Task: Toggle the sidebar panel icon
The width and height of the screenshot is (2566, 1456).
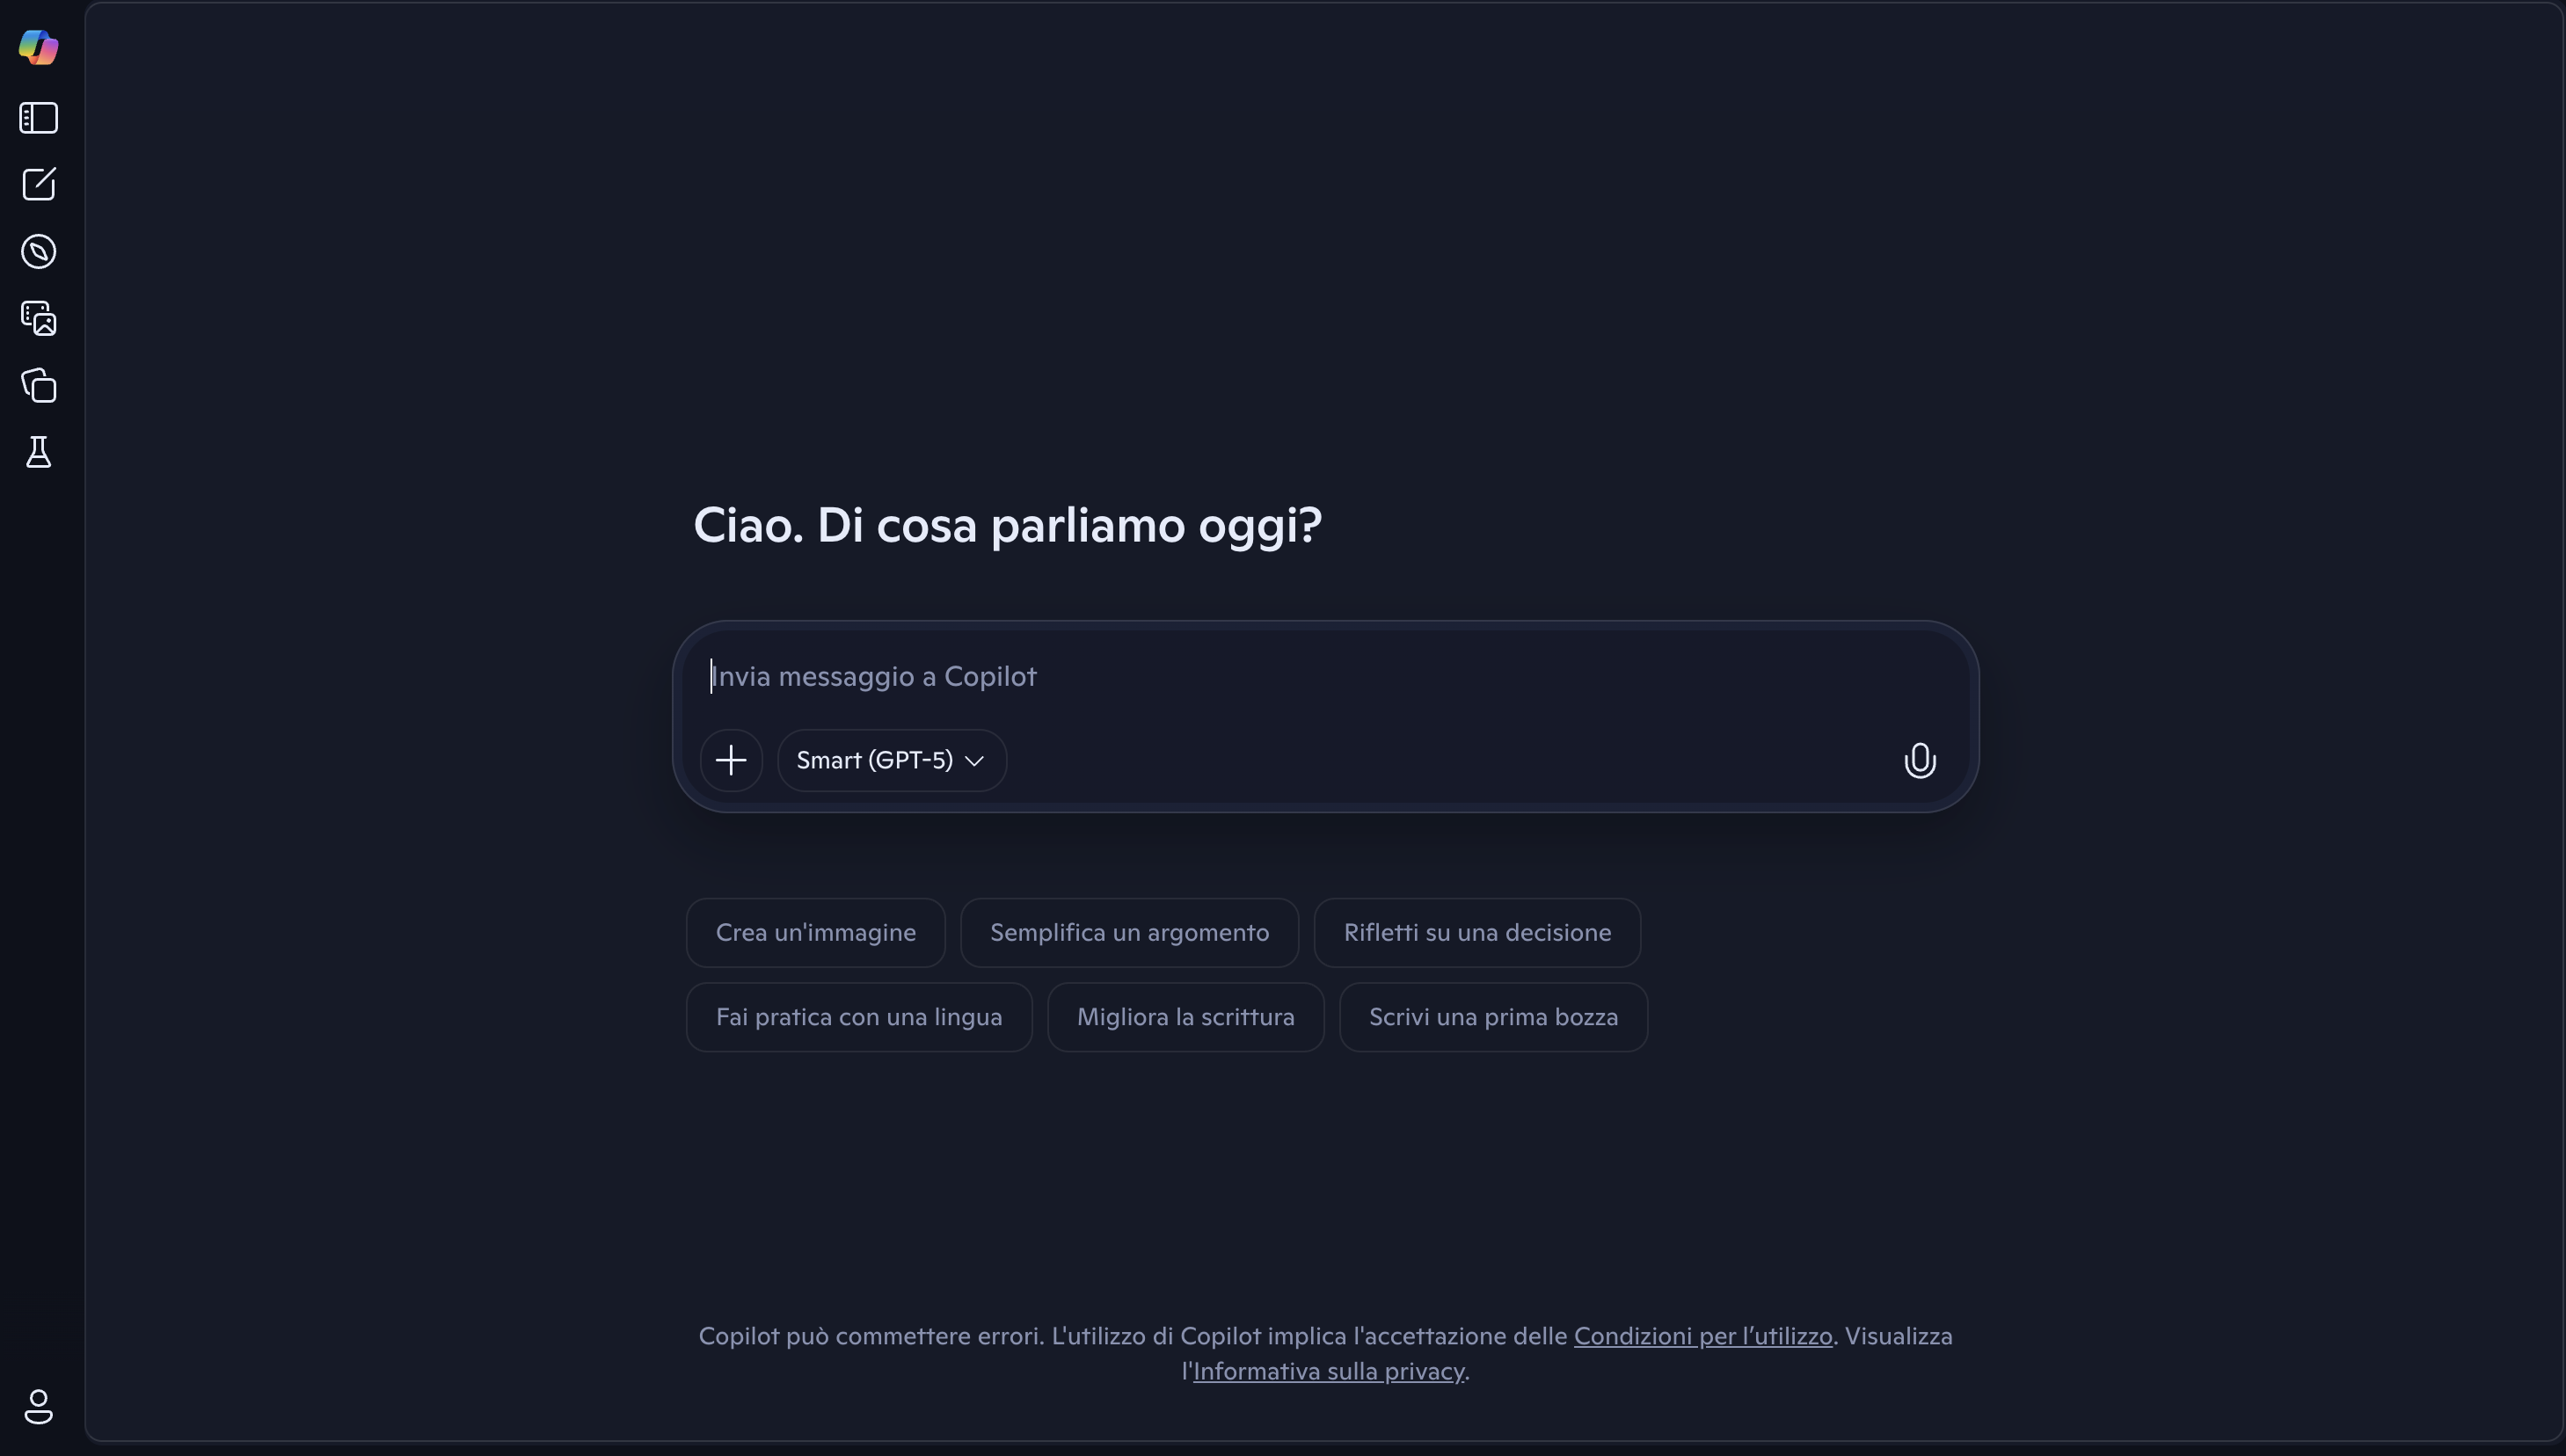Action: (39, 118)
